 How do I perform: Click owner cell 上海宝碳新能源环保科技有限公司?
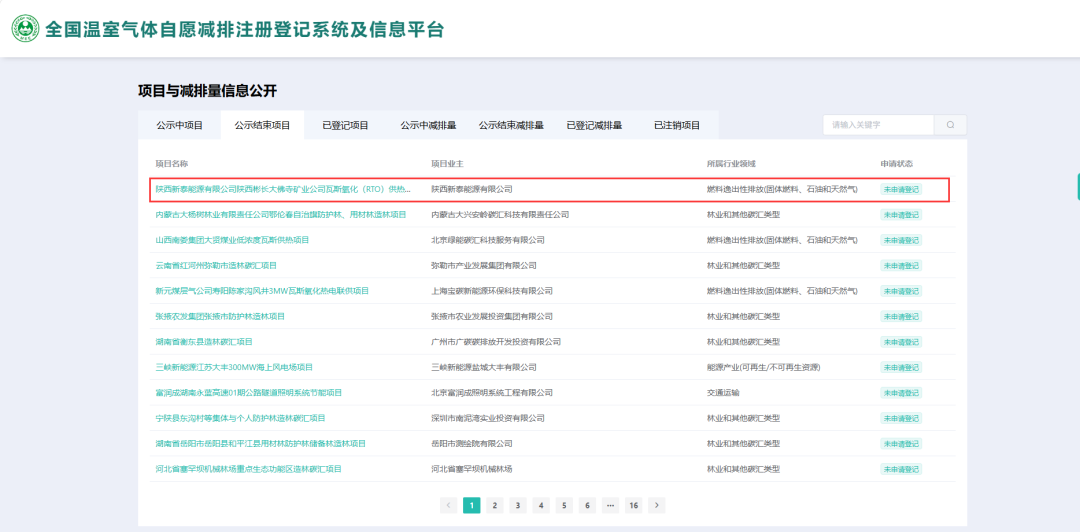coord(492,291)
